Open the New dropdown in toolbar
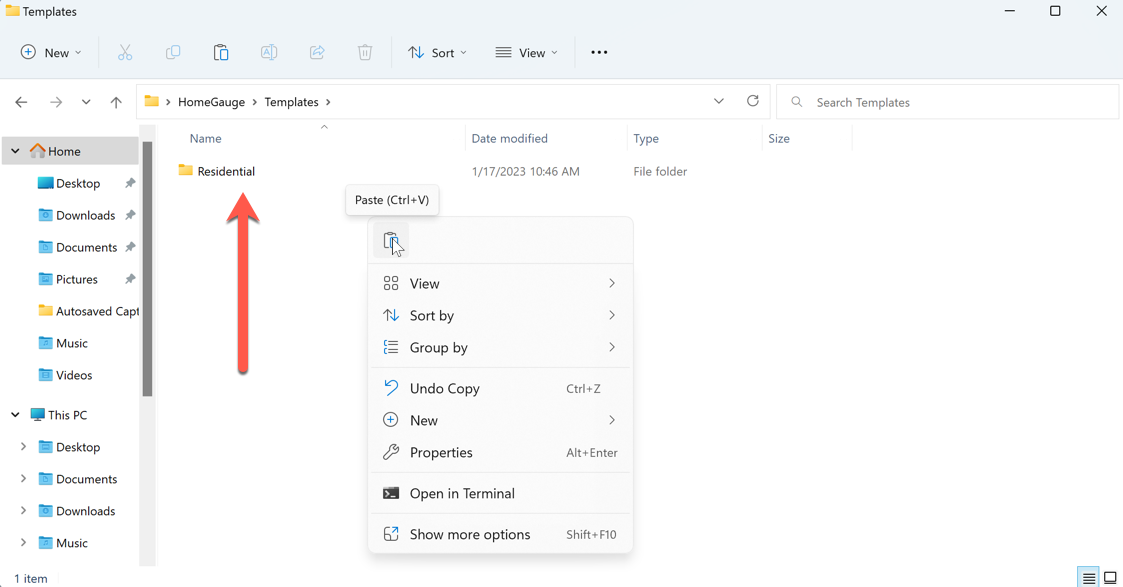Screen dimensions: 1123x587 click(51, 53)
